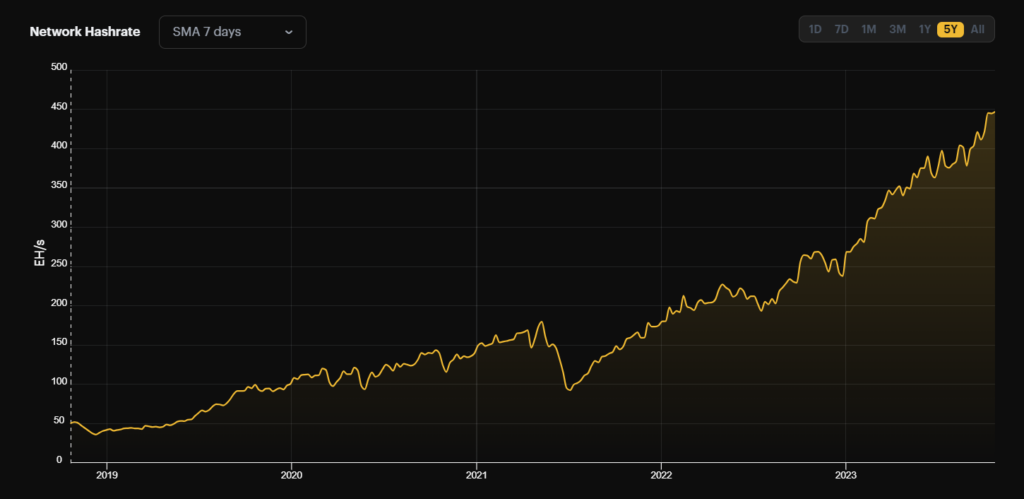Select the 1Y range button
Image resolution: width=1024 pixels, height=499 pixels.
click(x=924, y=30)
